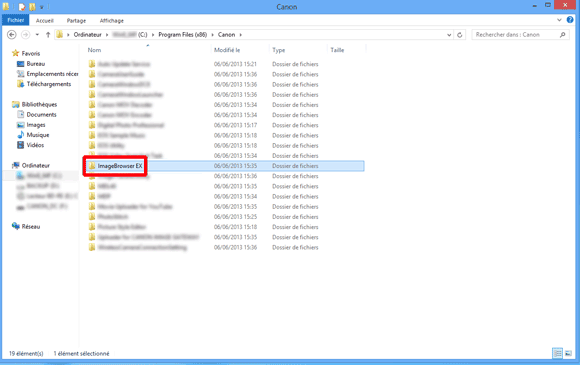Switch to the Partage tab
580x365 pixels.
click(76, 21)
